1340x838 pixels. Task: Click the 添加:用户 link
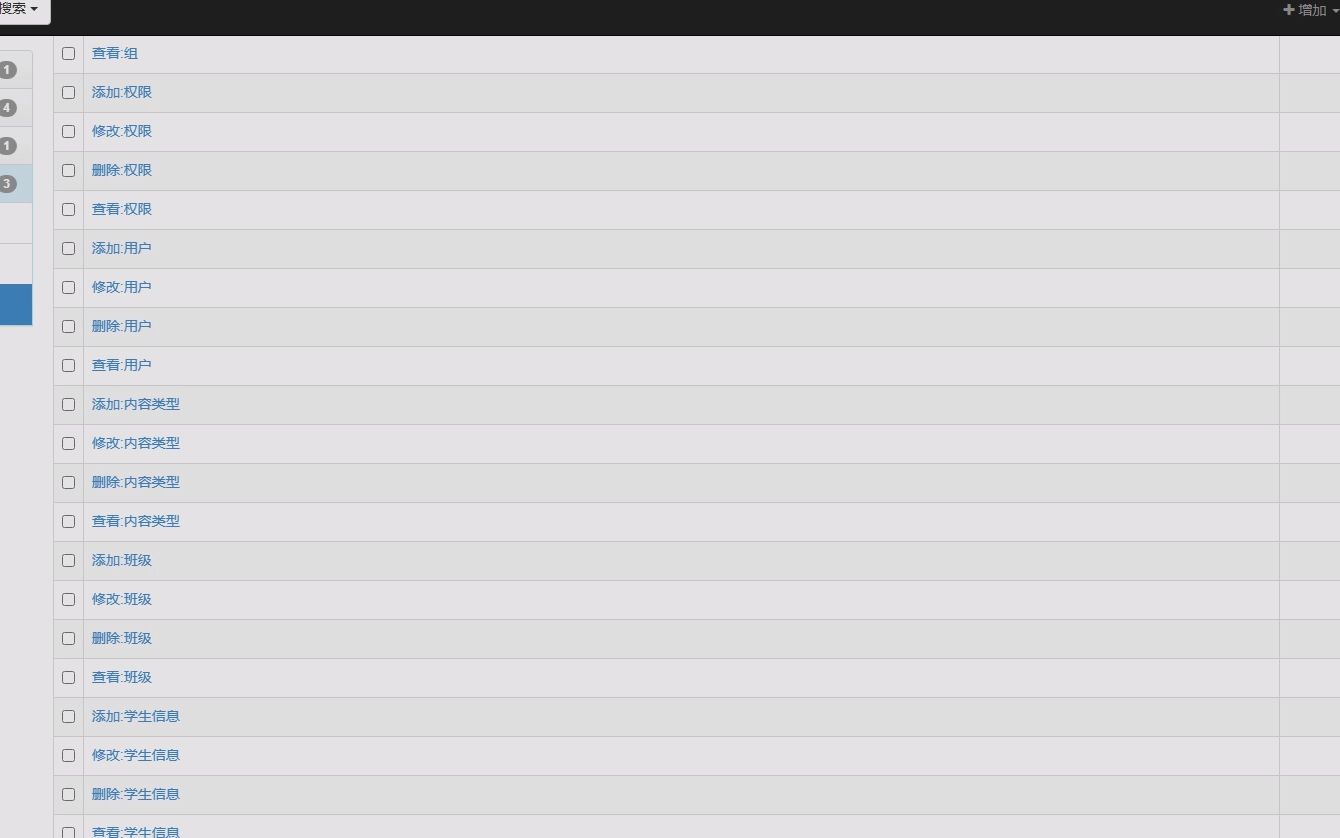click(122, 248)
